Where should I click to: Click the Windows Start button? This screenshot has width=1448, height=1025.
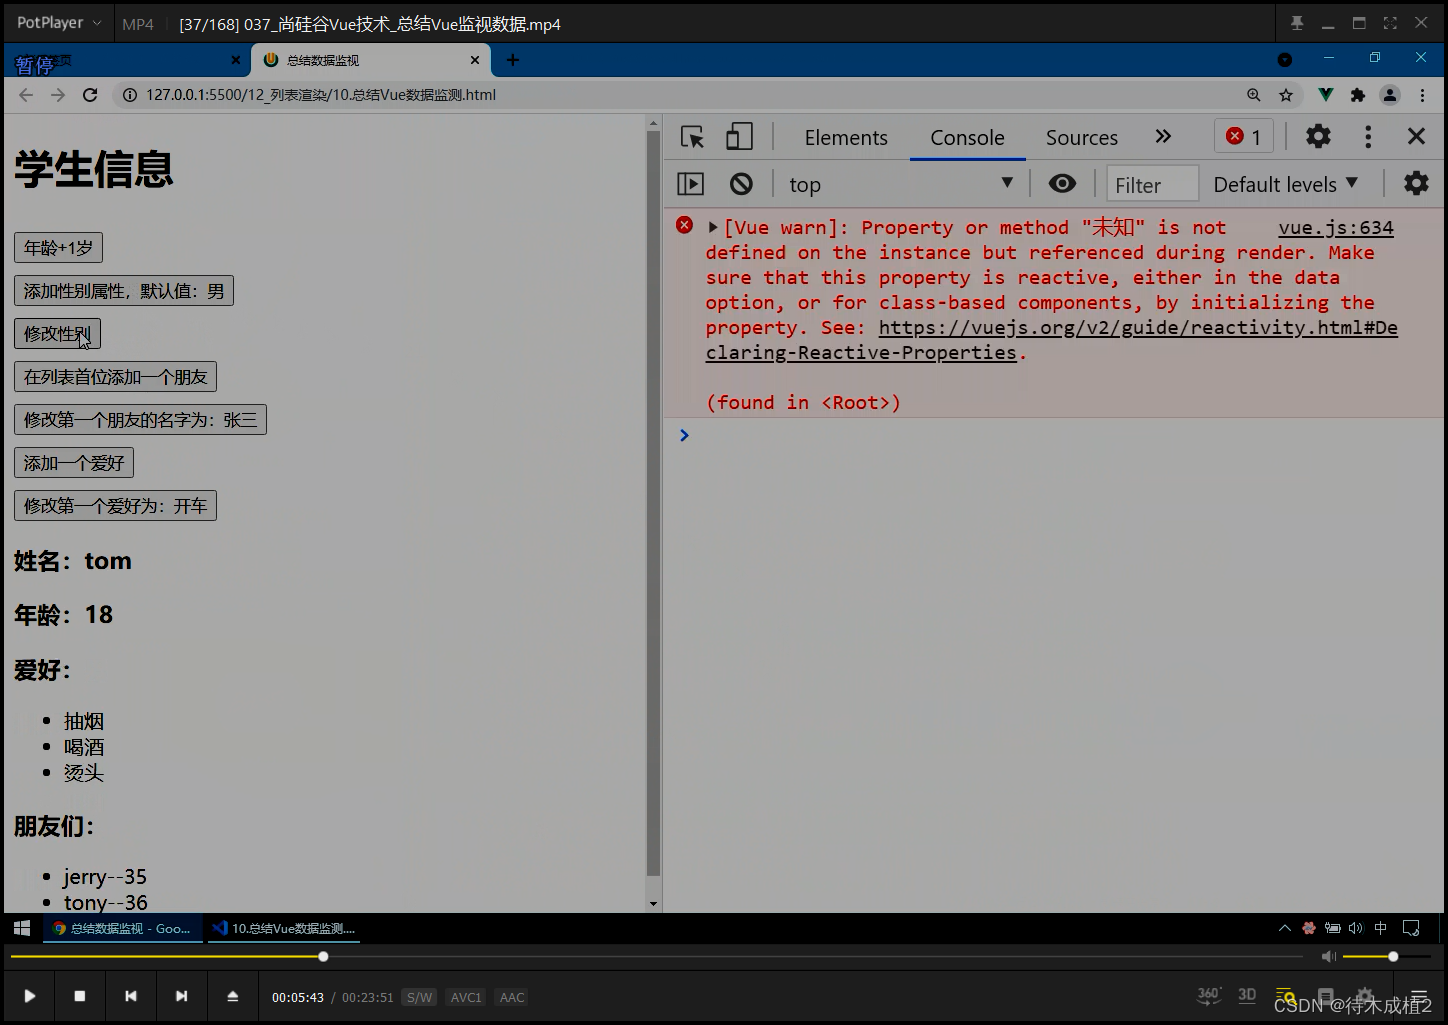point(22,928)
